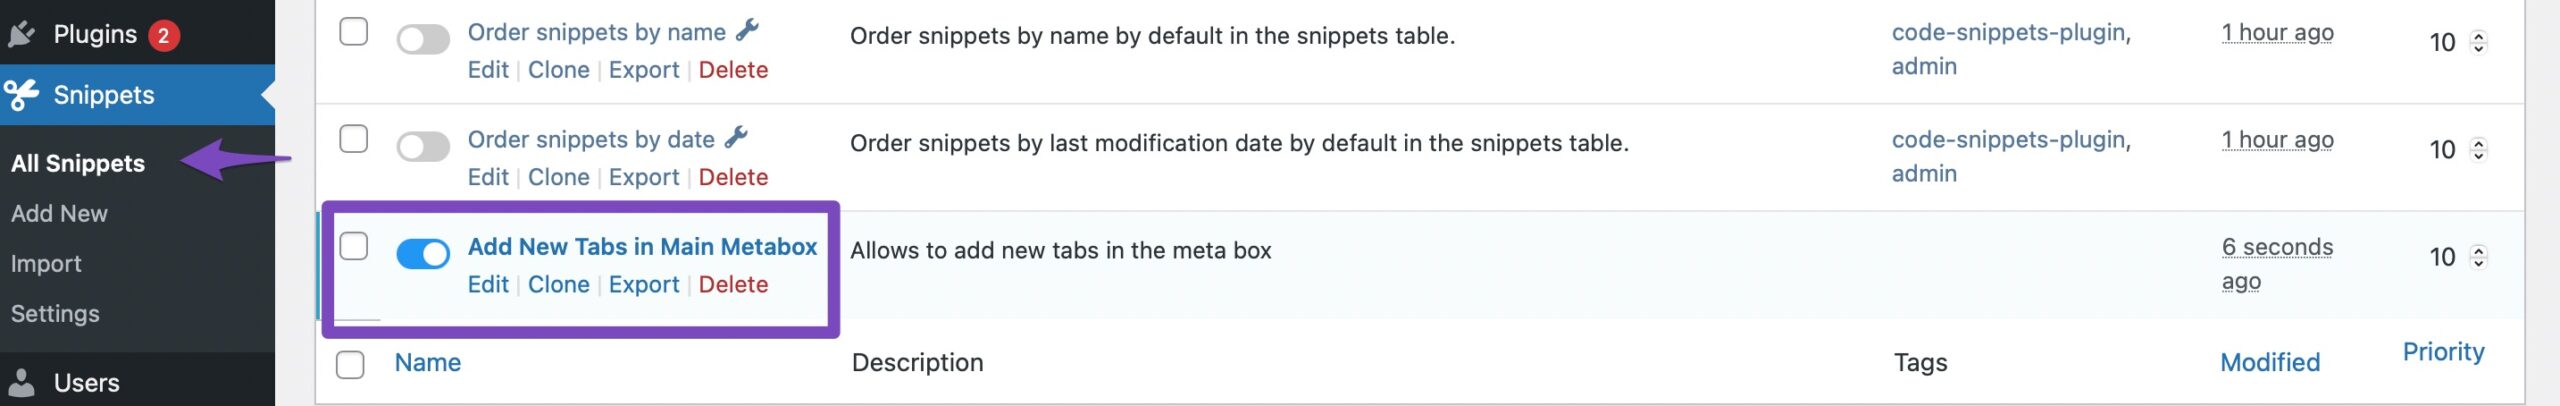Check the Add New Tabs in Main Metabox checkbox

[353, 246]
